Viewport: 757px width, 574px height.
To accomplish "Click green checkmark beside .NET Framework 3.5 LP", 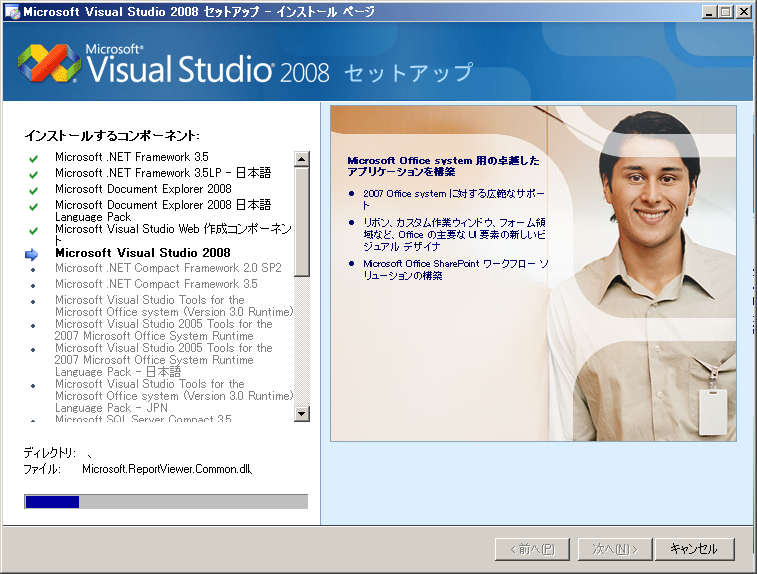I will 33,174.
